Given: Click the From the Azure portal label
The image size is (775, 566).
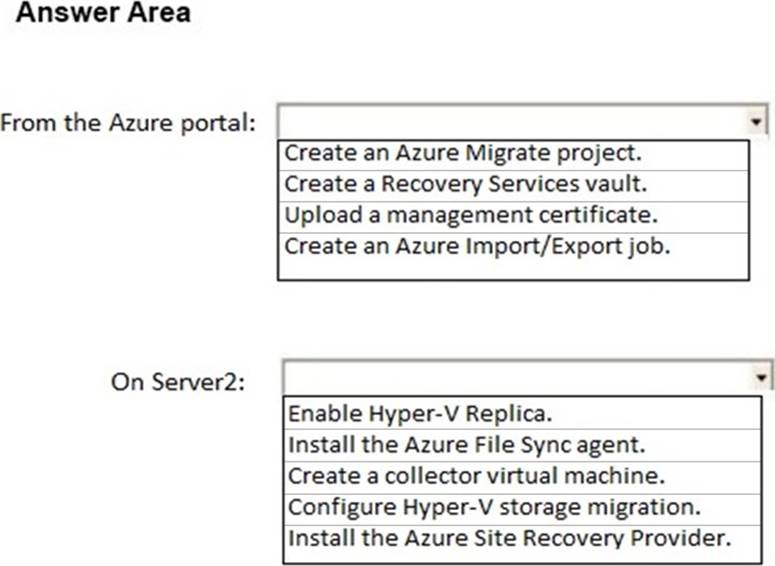Looking at the screenshot, I should click(x=128, y=124).
